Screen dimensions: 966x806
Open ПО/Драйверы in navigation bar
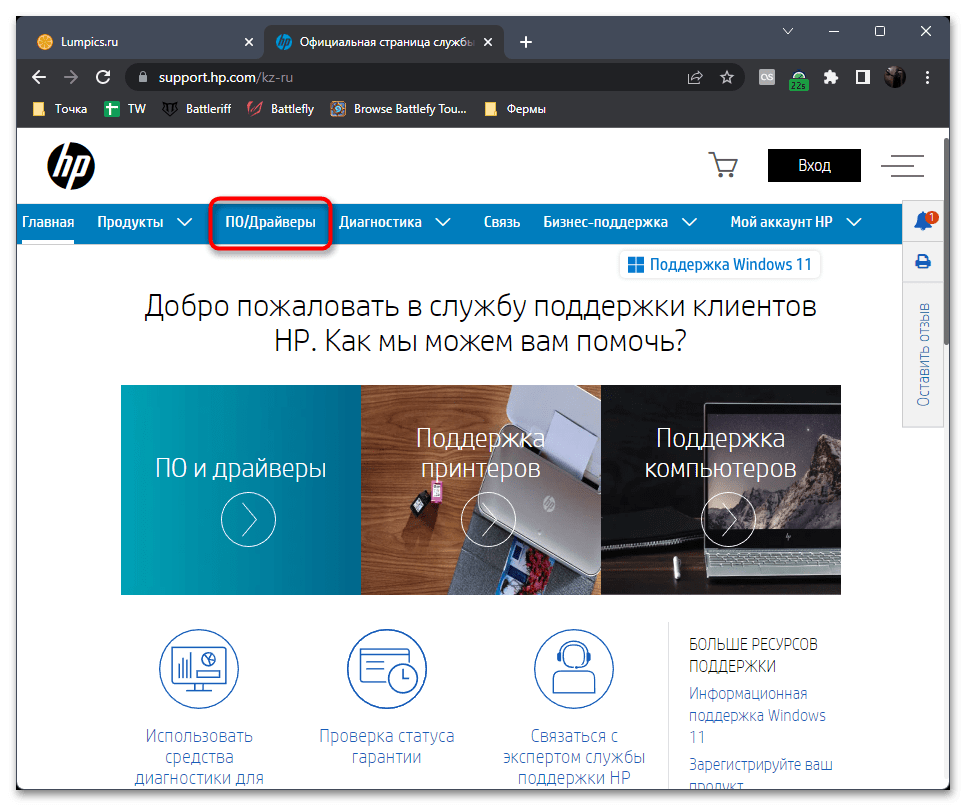pos(270,222)
